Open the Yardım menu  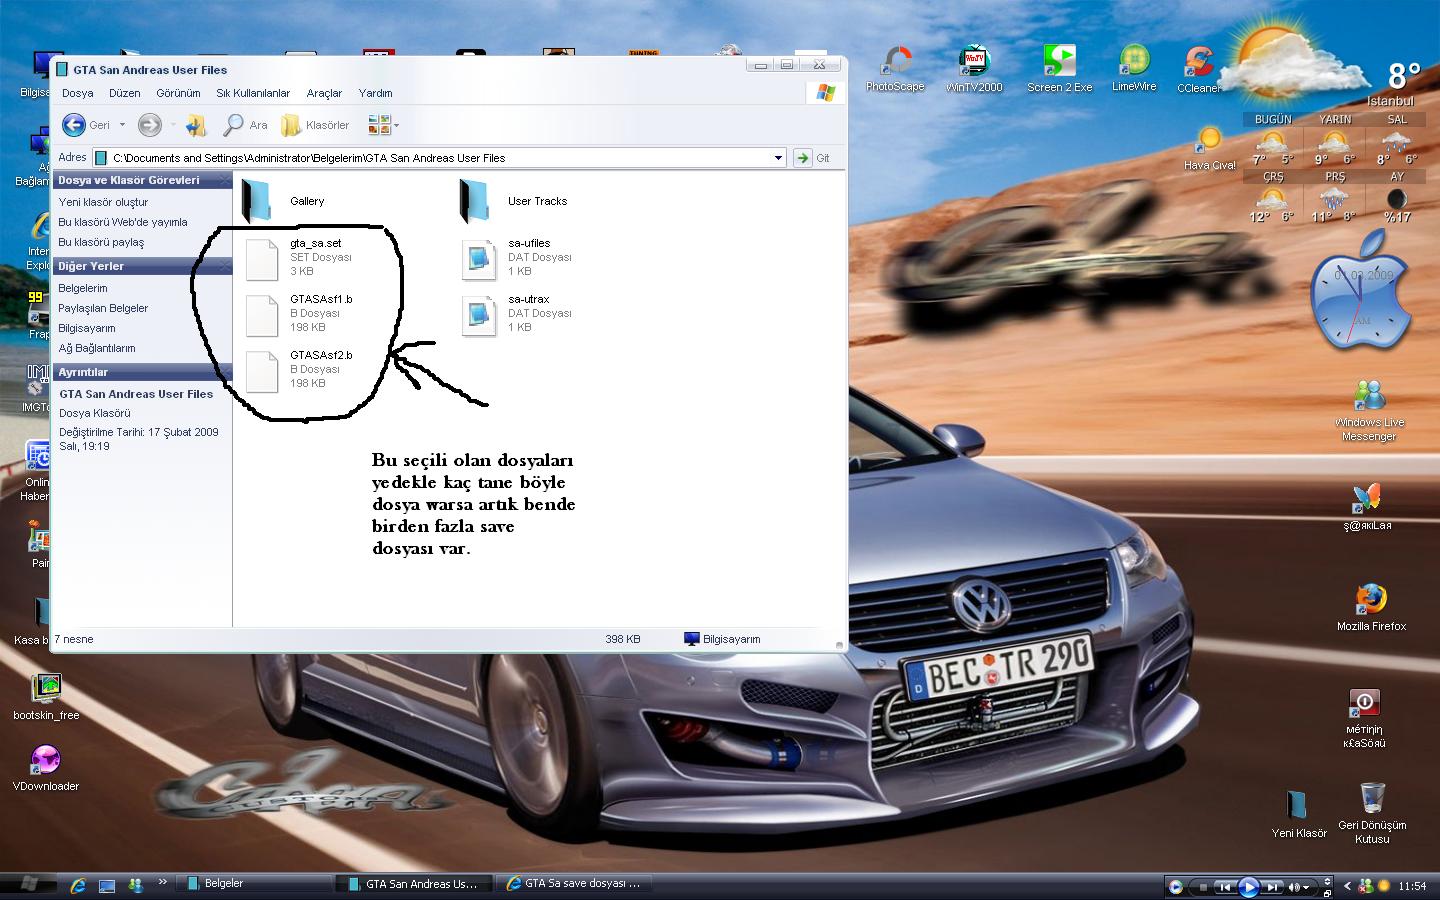(x=375, y=93)
